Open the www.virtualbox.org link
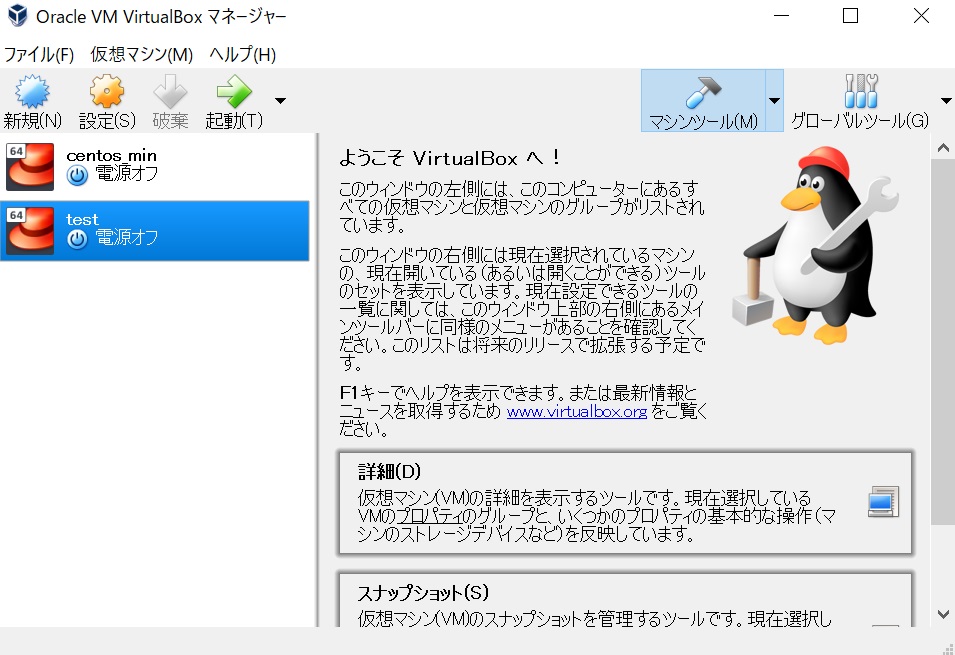 point(577,412)
